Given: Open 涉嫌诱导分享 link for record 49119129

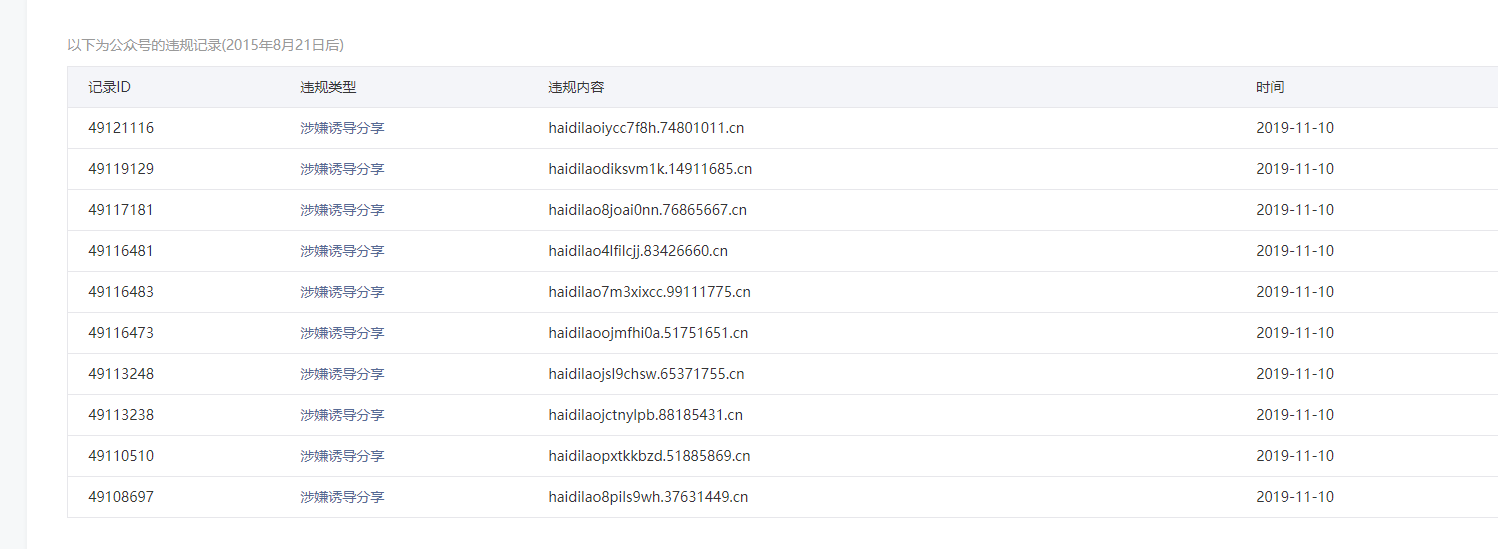Looking at the screenshot, I should (x=342, y=169).
